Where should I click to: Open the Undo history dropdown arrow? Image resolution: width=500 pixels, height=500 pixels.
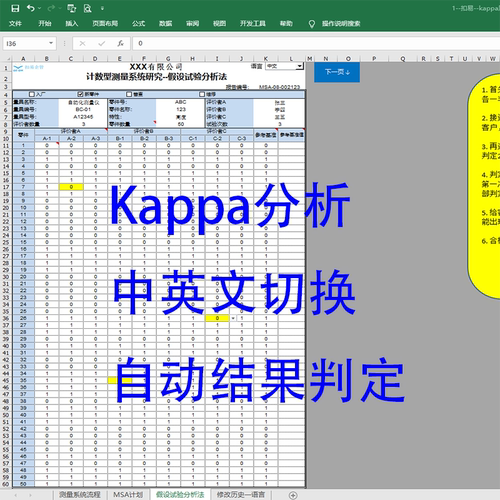coord(40,8)
